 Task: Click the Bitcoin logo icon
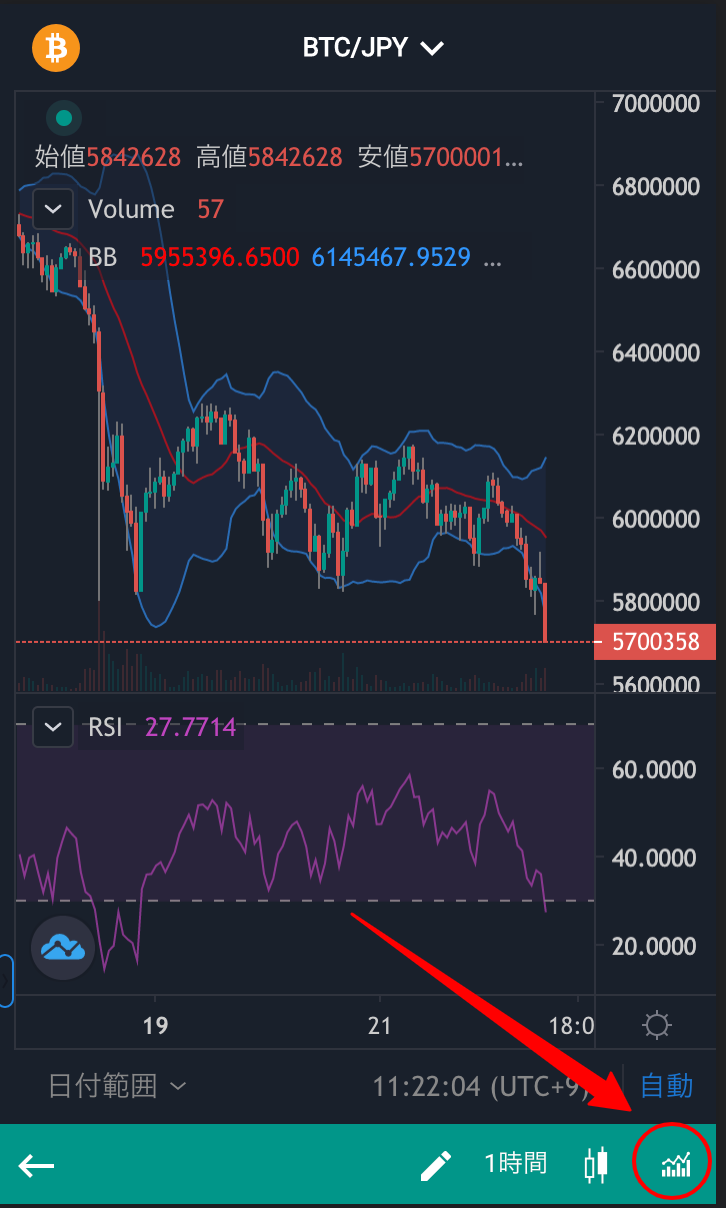point(56,47)
